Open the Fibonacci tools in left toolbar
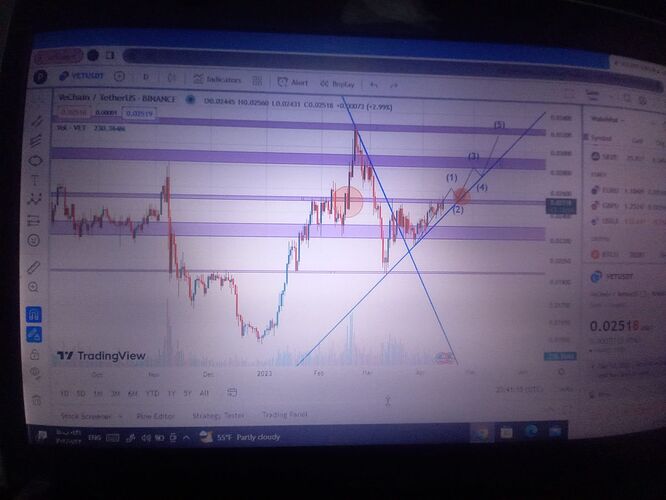Image resolution: width=666 pixels, height=500 pixels. (x=37, y=140)
